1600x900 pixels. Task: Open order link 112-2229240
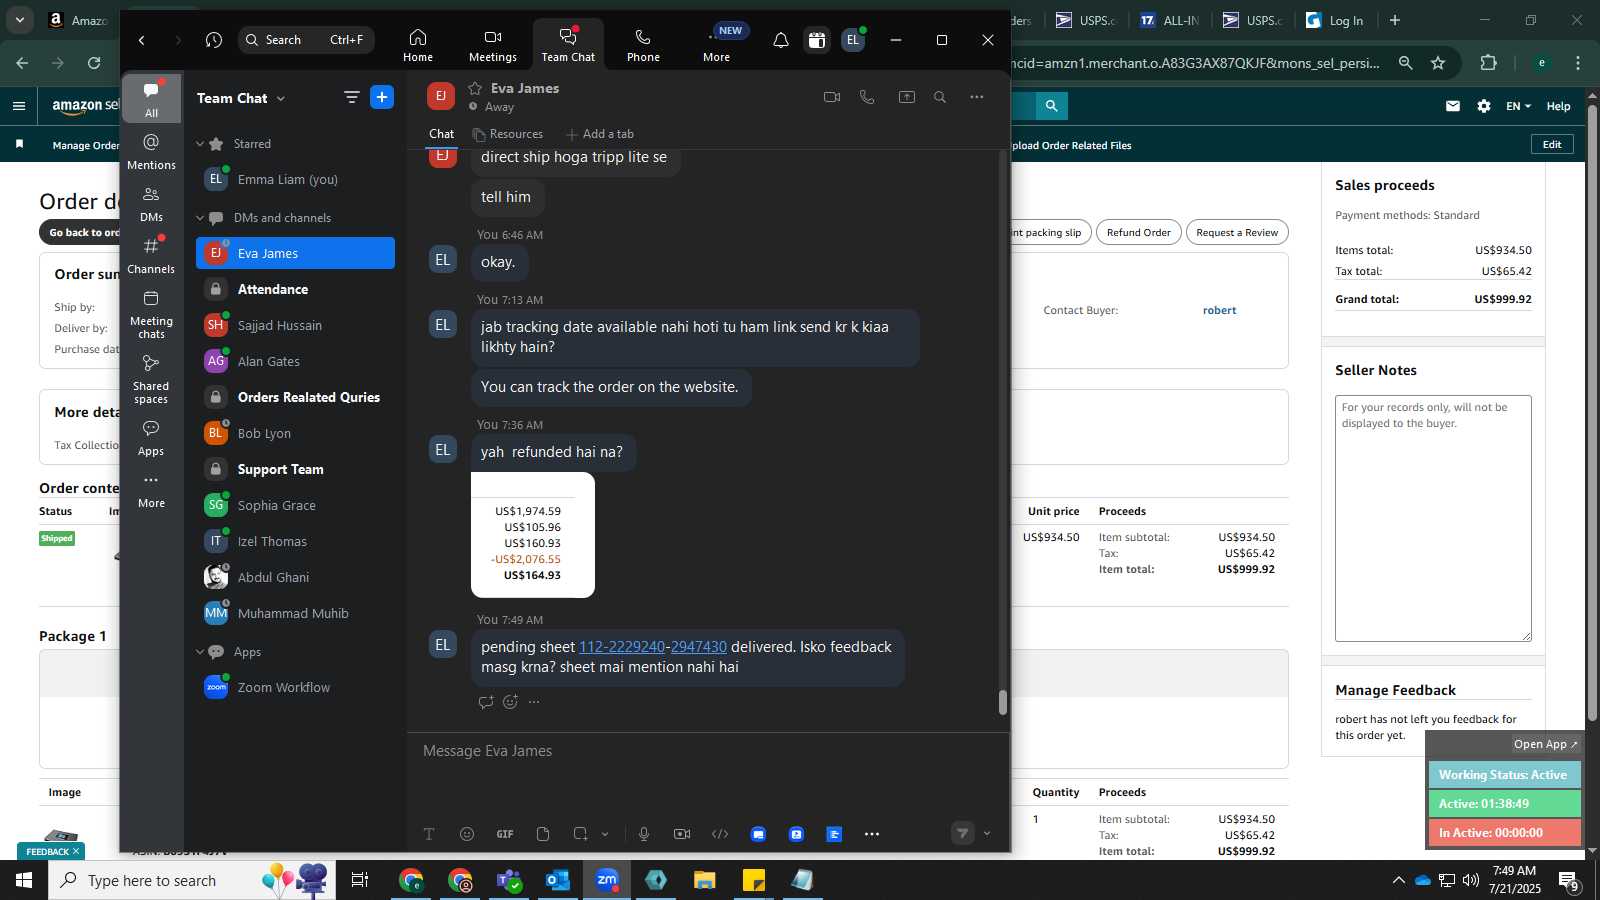click(x=622, y=647)
